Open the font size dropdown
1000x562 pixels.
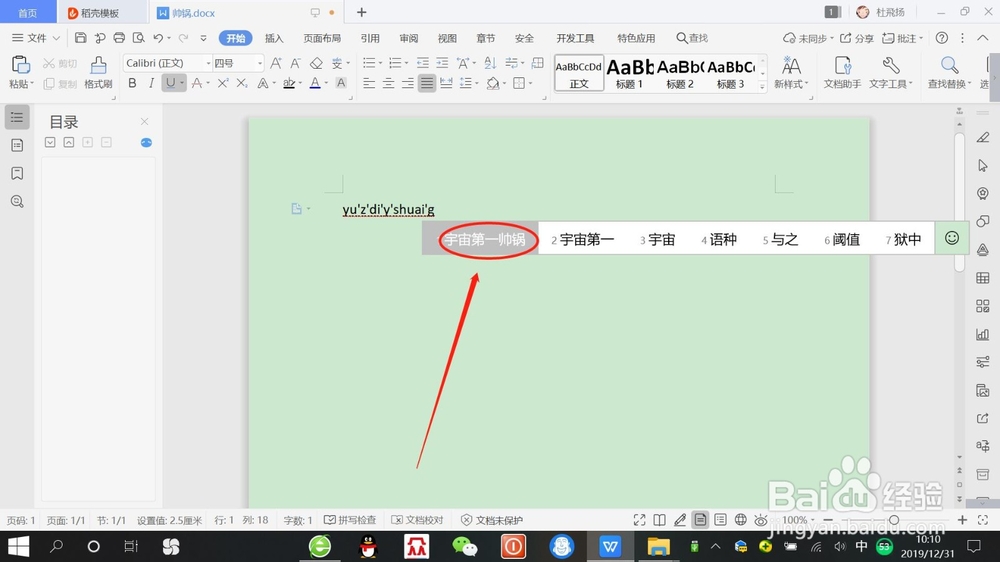coord(260,63)
